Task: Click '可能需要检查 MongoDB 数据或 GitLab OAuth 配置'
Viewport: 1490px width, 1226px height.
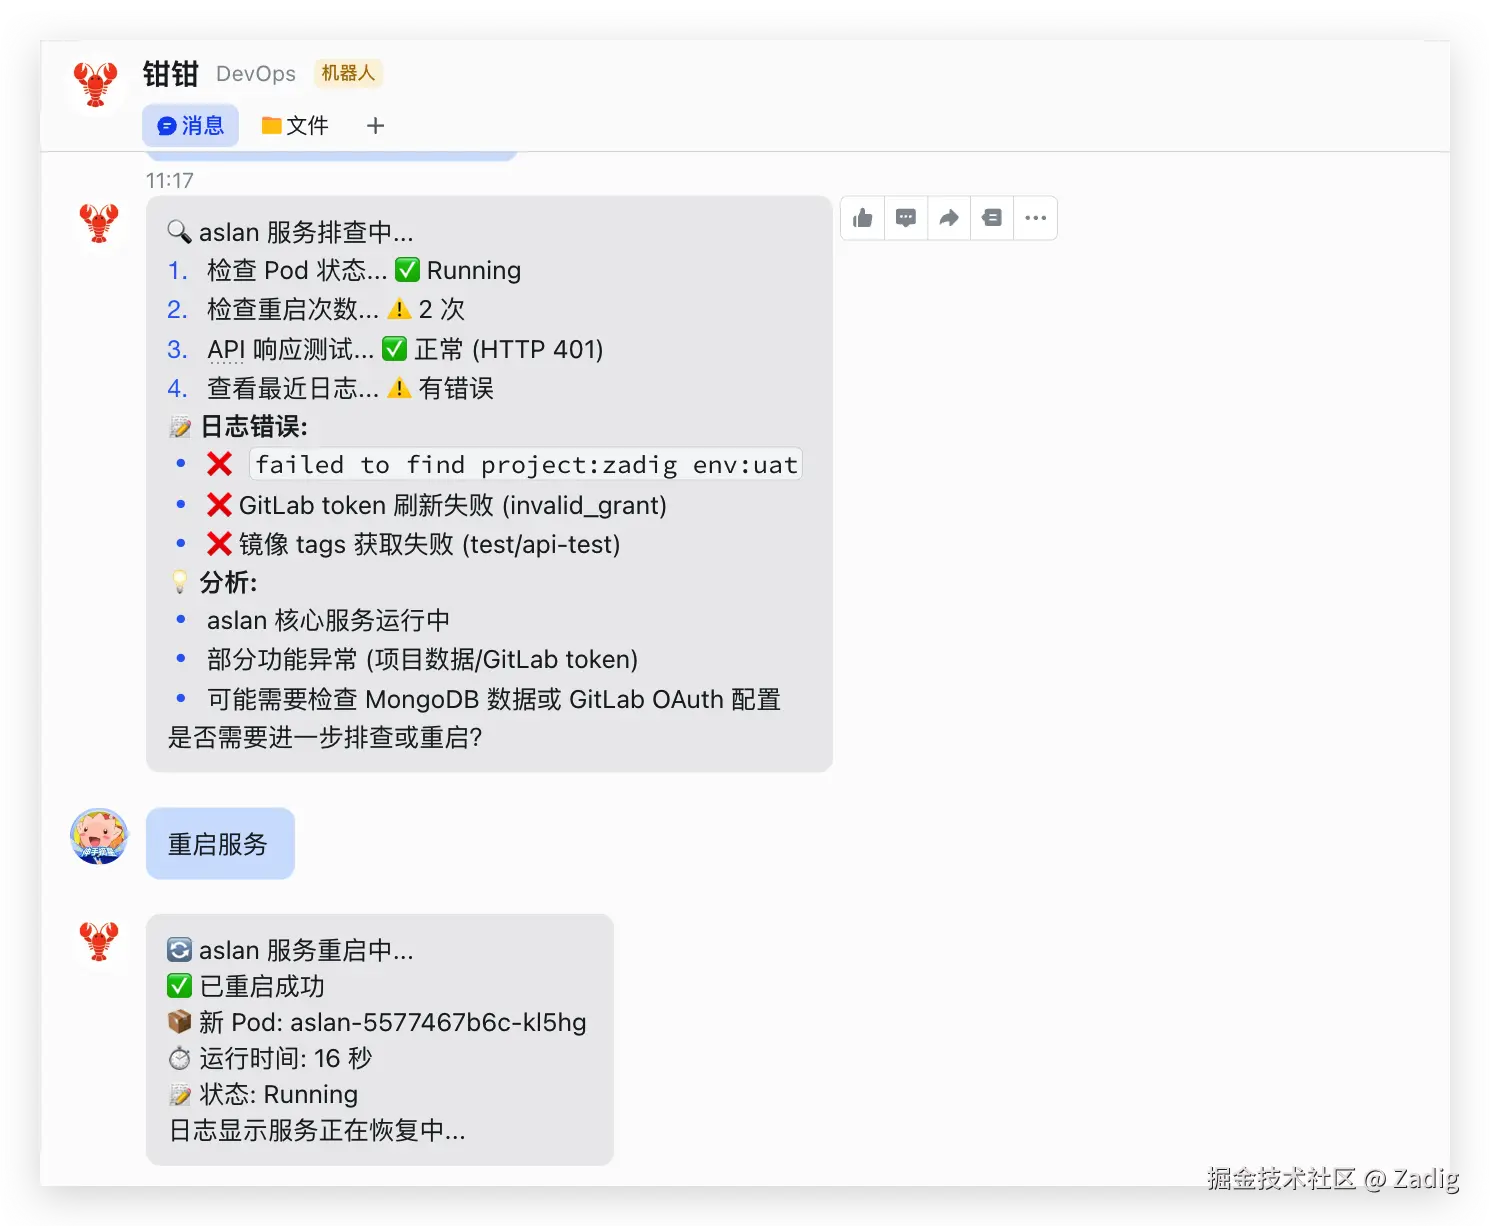Action: (x=494, y=699)
